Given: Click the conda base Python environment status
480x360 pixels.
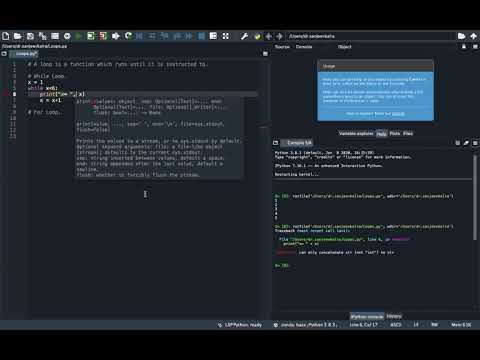Looking at the screenshot, I should click(306, 325).
